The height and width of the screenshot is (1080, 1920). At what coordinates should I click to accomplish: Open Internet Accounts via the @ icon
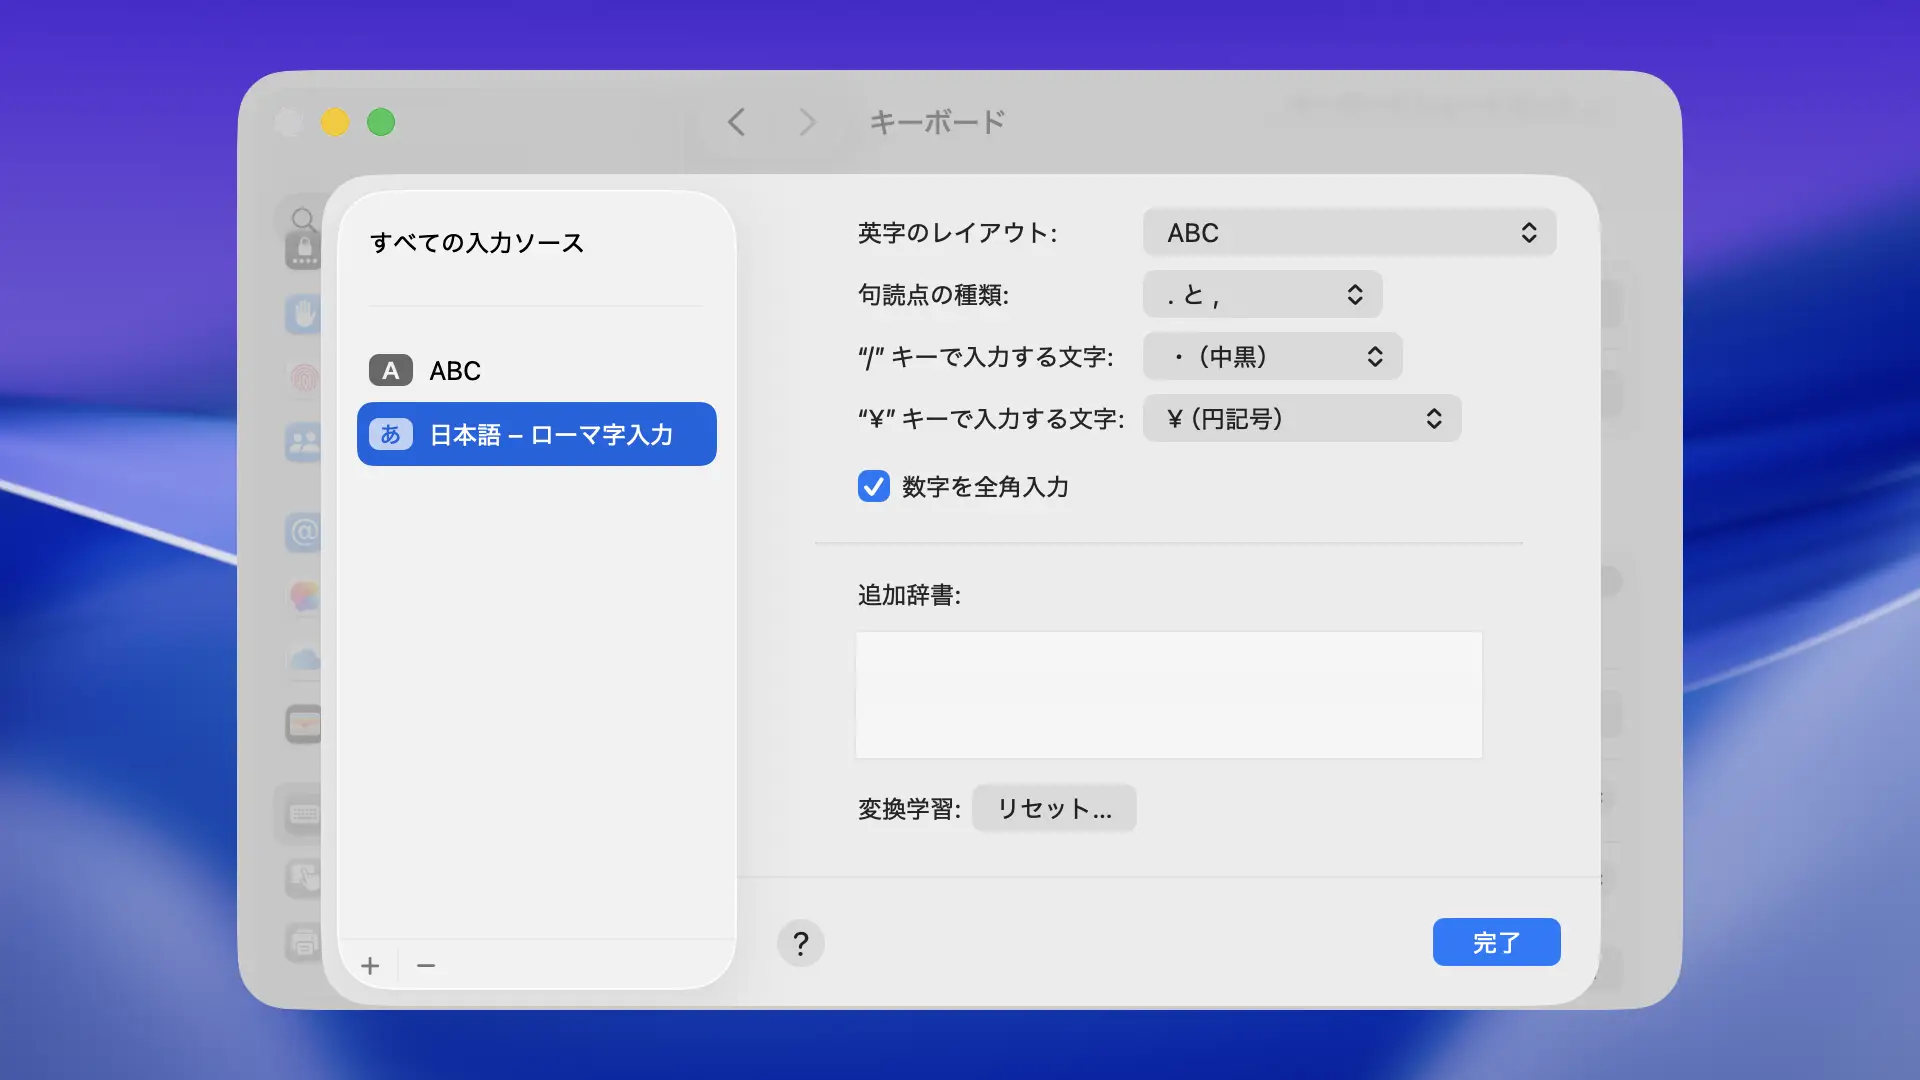pos(303,532)
